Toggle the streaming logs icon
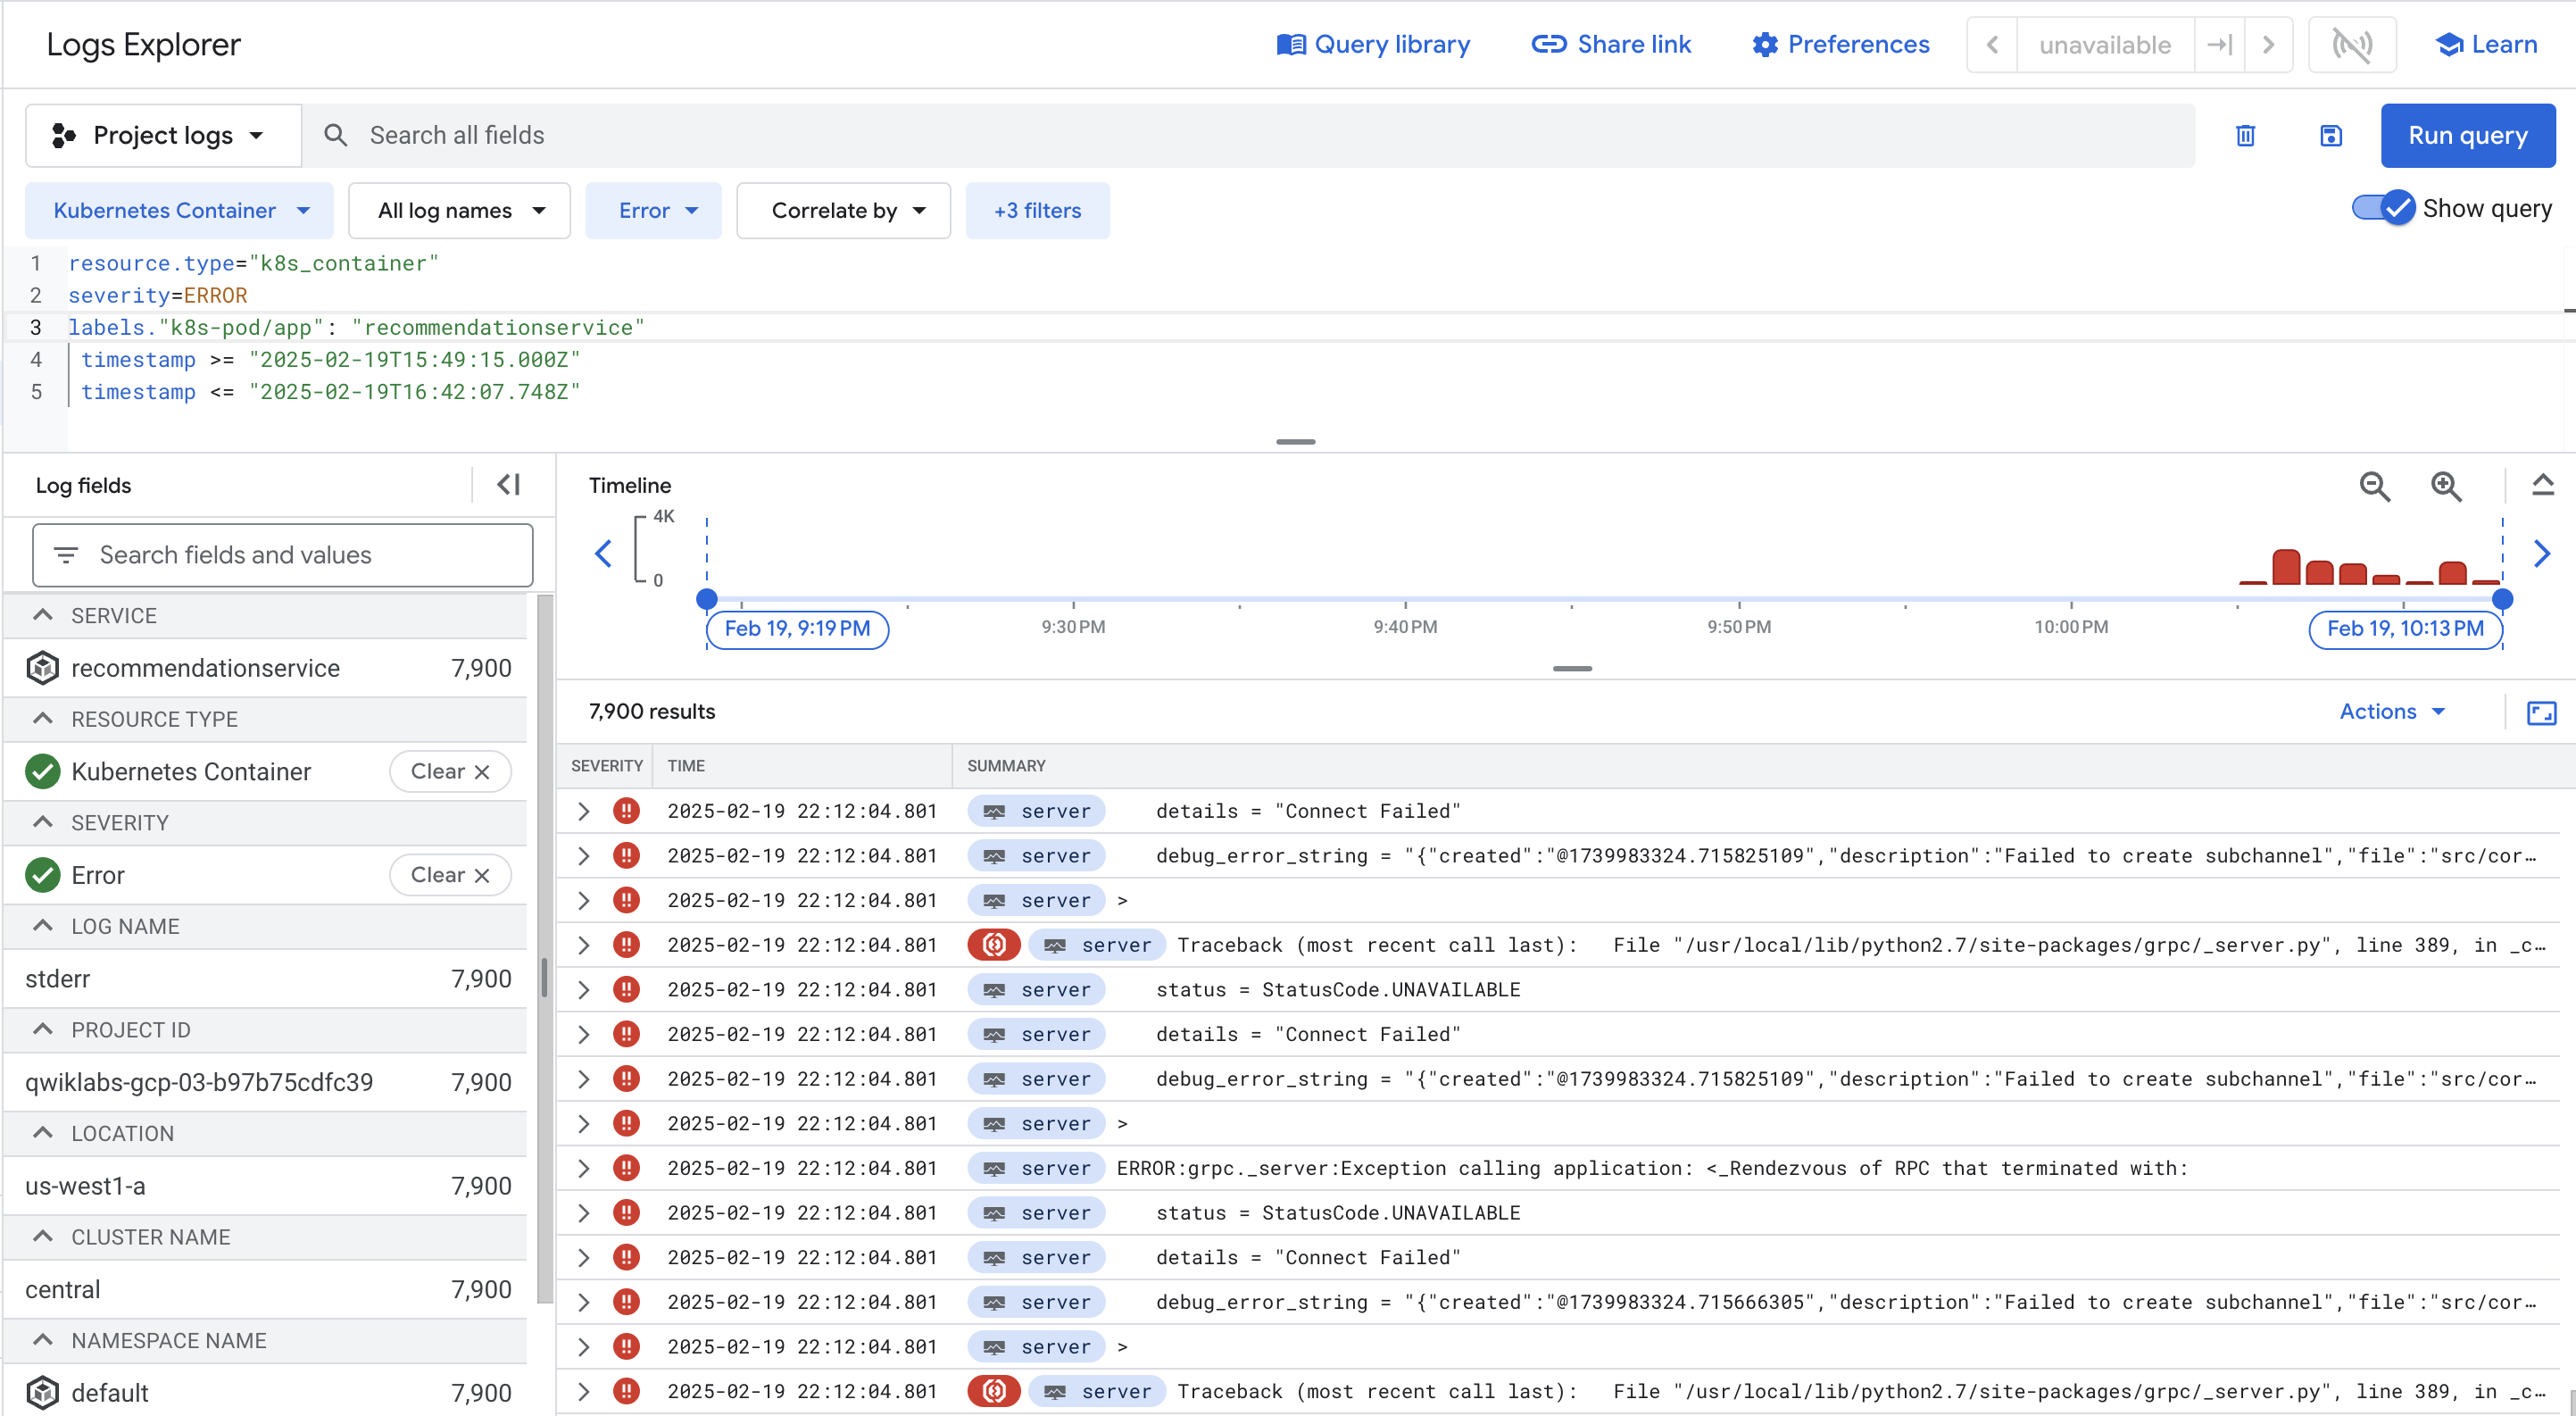The height and width of the screenshot is (1416, 2576). click(2352, 45)
